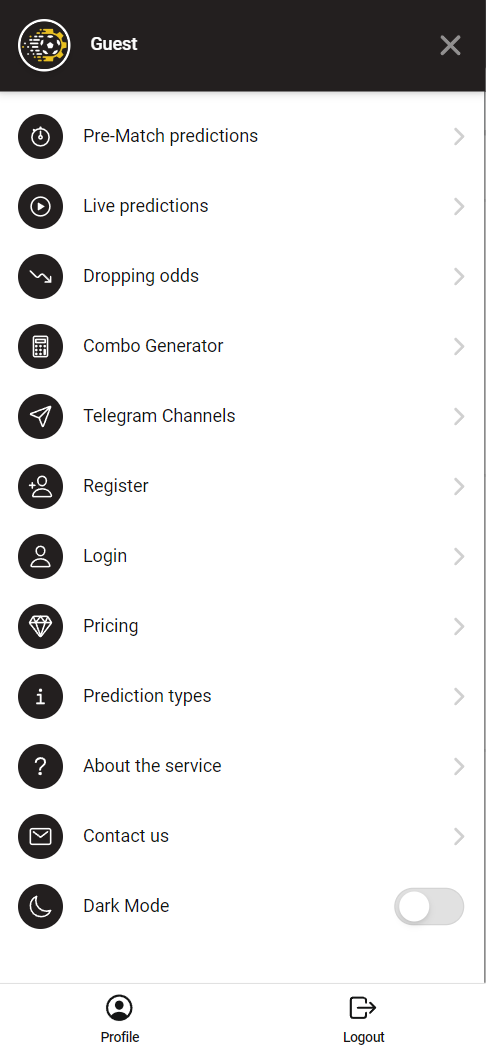Close the side menu with the X

(450, 45)
